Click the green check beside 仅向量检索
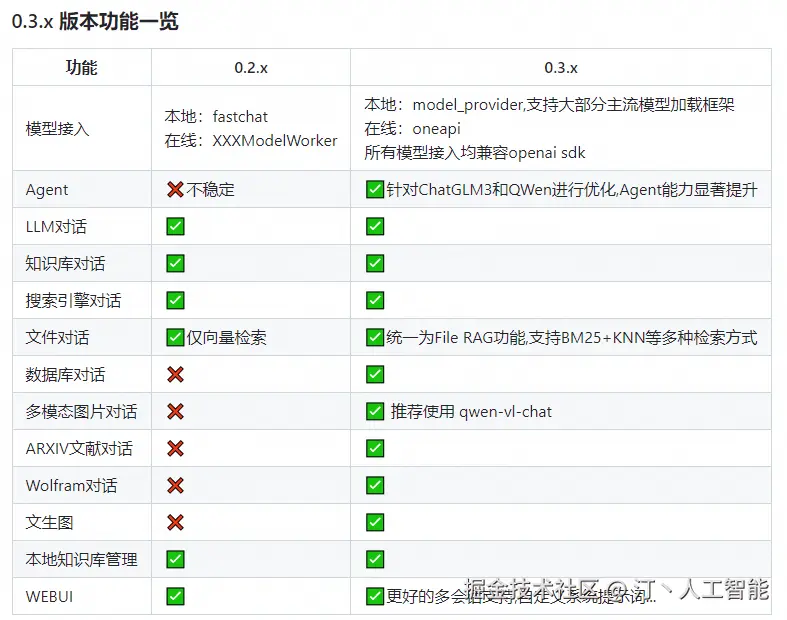 click(x=175, y=337)
